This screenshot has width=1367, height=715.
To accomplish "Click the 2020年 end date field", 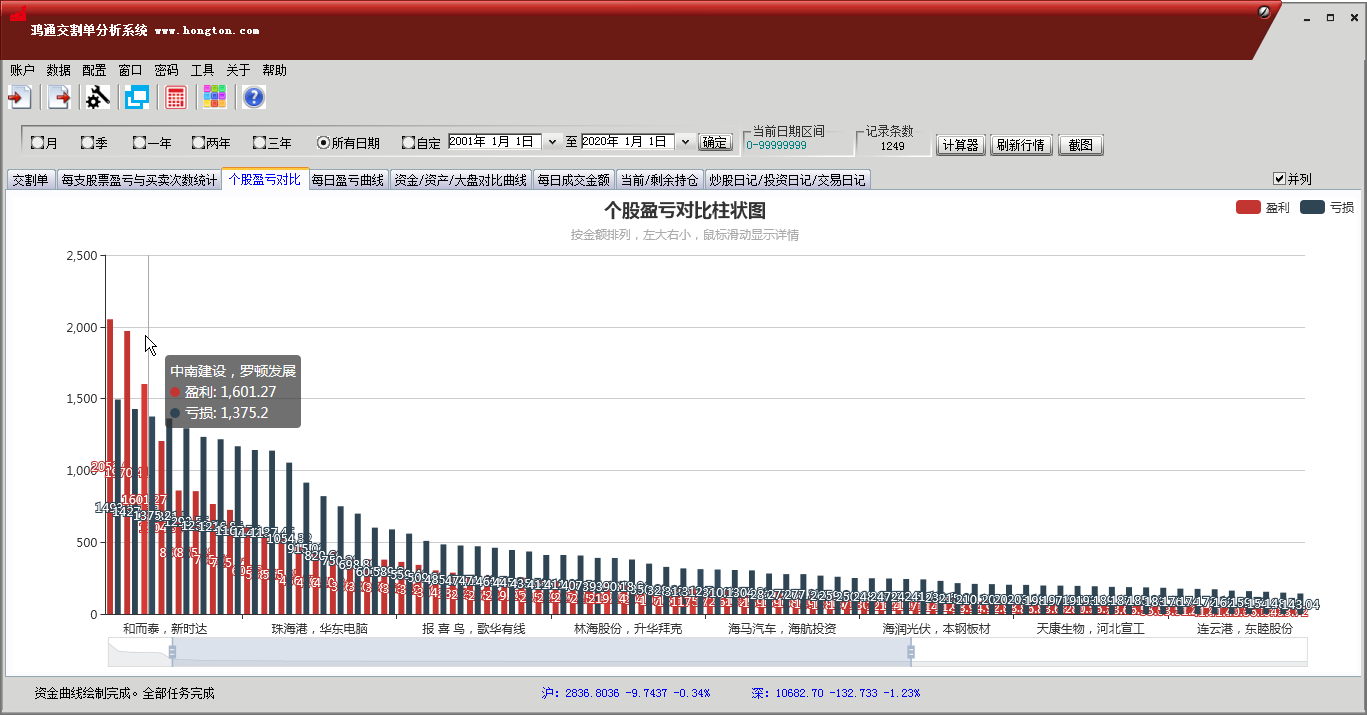I will point(629,142).
